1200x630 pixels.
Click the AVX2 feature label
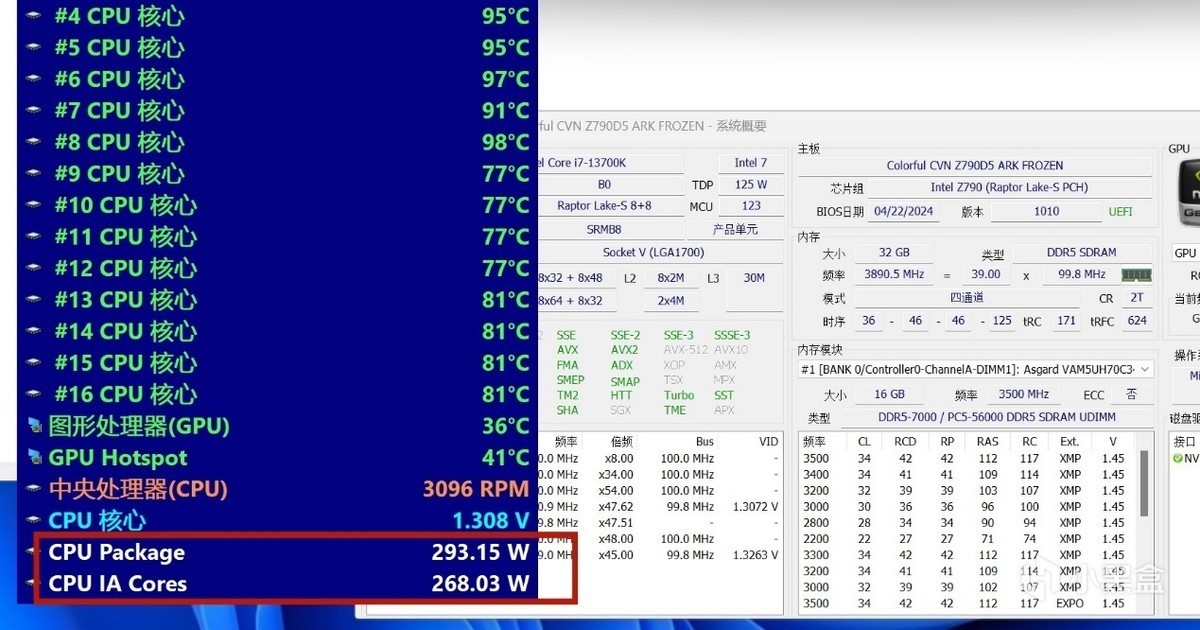click(x=625, y=350)
